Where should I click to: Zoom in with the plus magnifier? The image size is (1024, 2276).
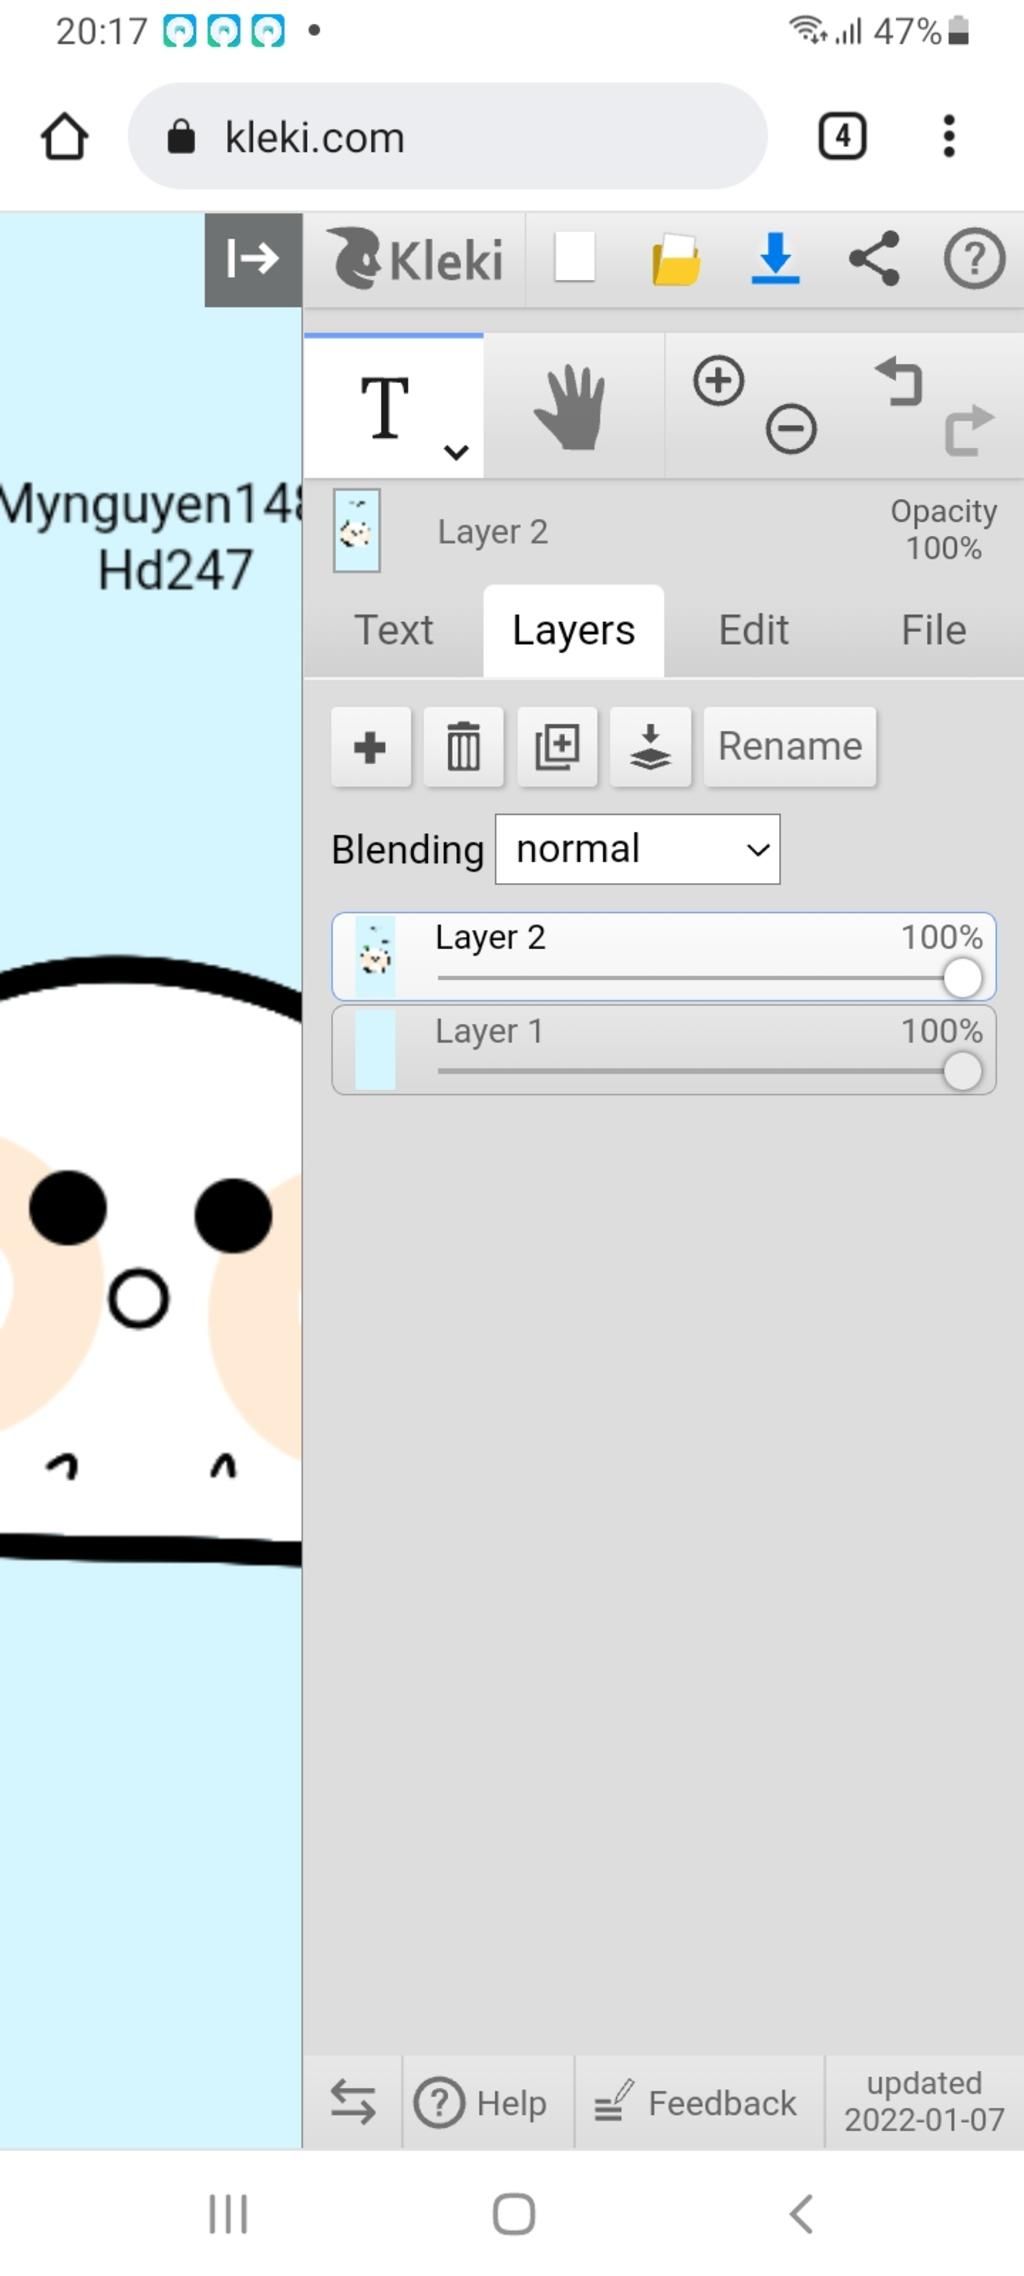[x=718, y=381]
